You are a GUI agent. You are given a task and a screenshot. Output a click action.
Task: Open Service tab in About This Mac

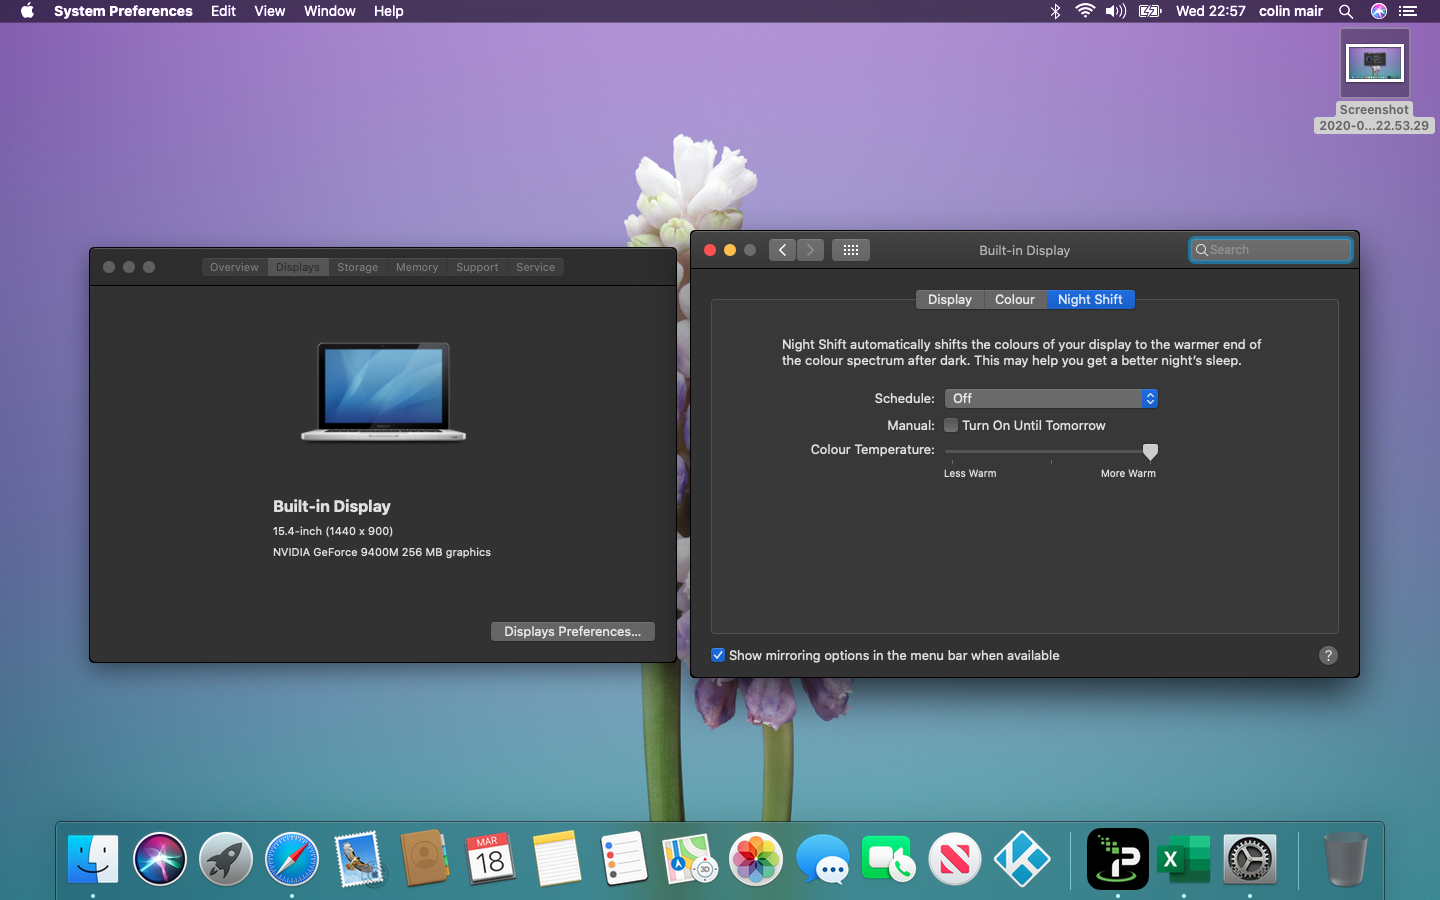click(536, 267)
